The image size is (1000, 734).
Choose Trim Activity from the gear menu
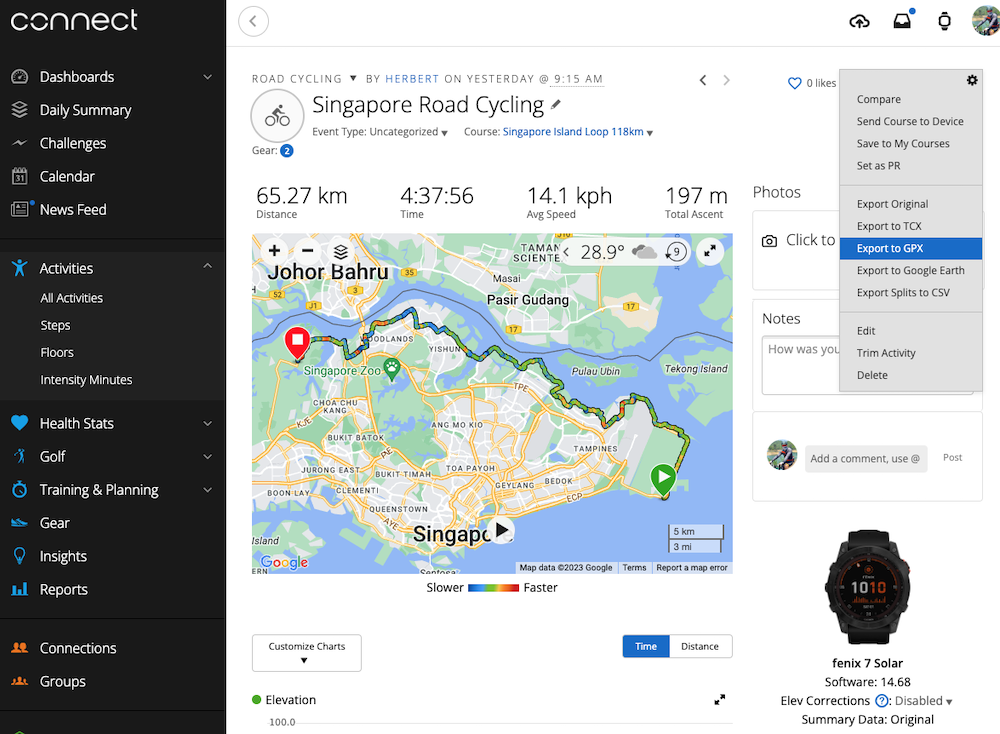[886, 353]
